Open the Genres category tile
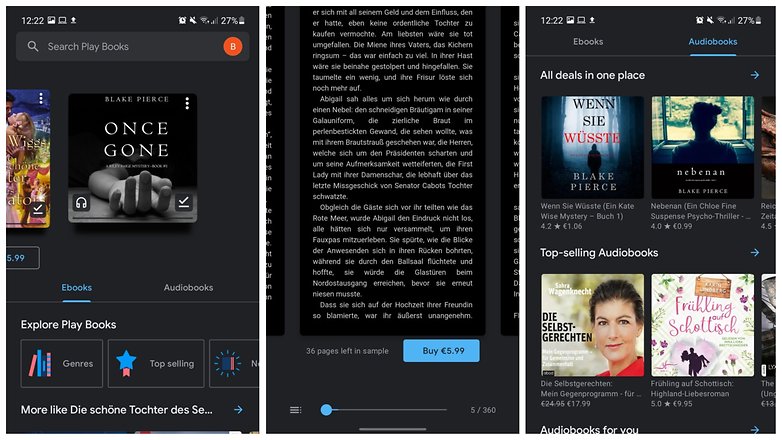Image resolution: width=782 pixels, height=440 pixels. point(62,364)
